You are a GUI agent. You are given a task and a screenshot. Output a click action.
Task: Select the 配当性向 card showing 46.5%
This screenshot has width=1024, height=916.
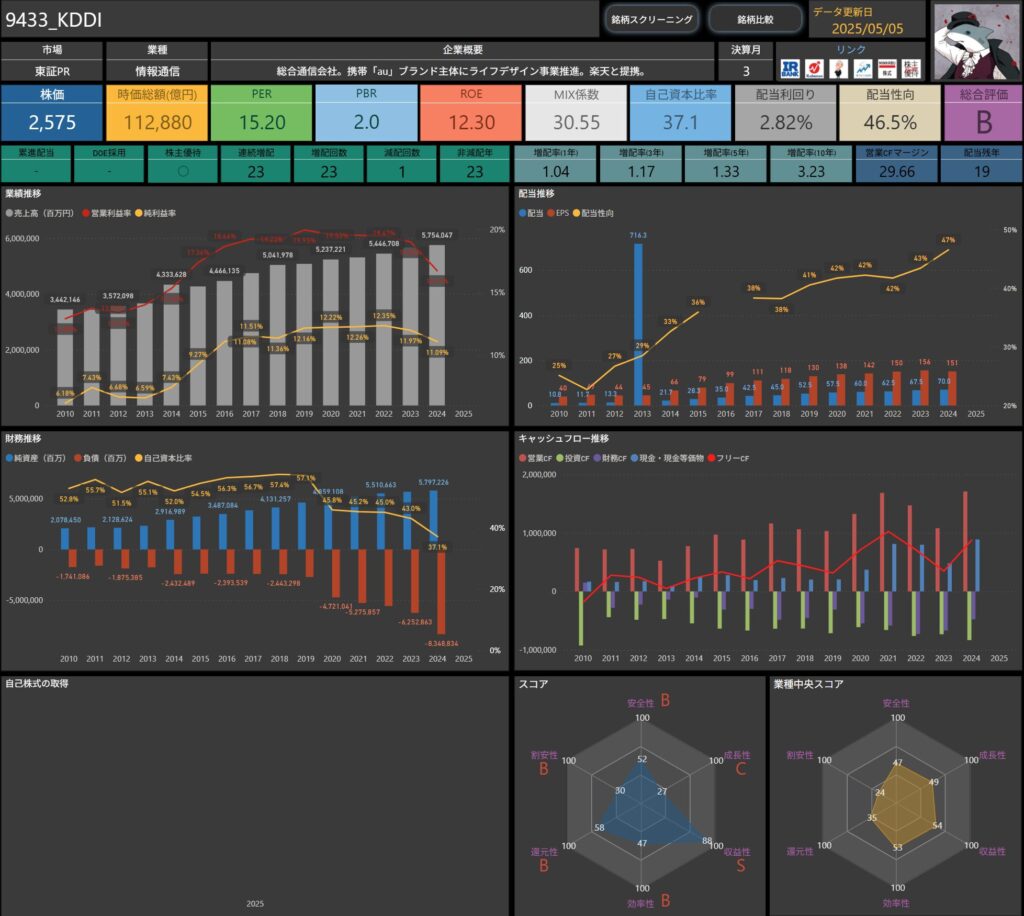point(890,113)
